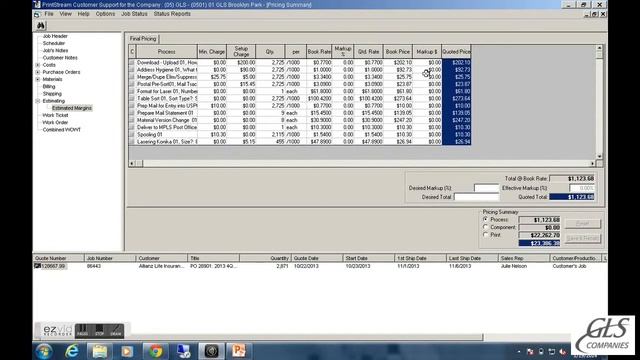Tick the checkbox for Format for Laser 01 row
Screen dimensions: 640x360
click(131, 91)
